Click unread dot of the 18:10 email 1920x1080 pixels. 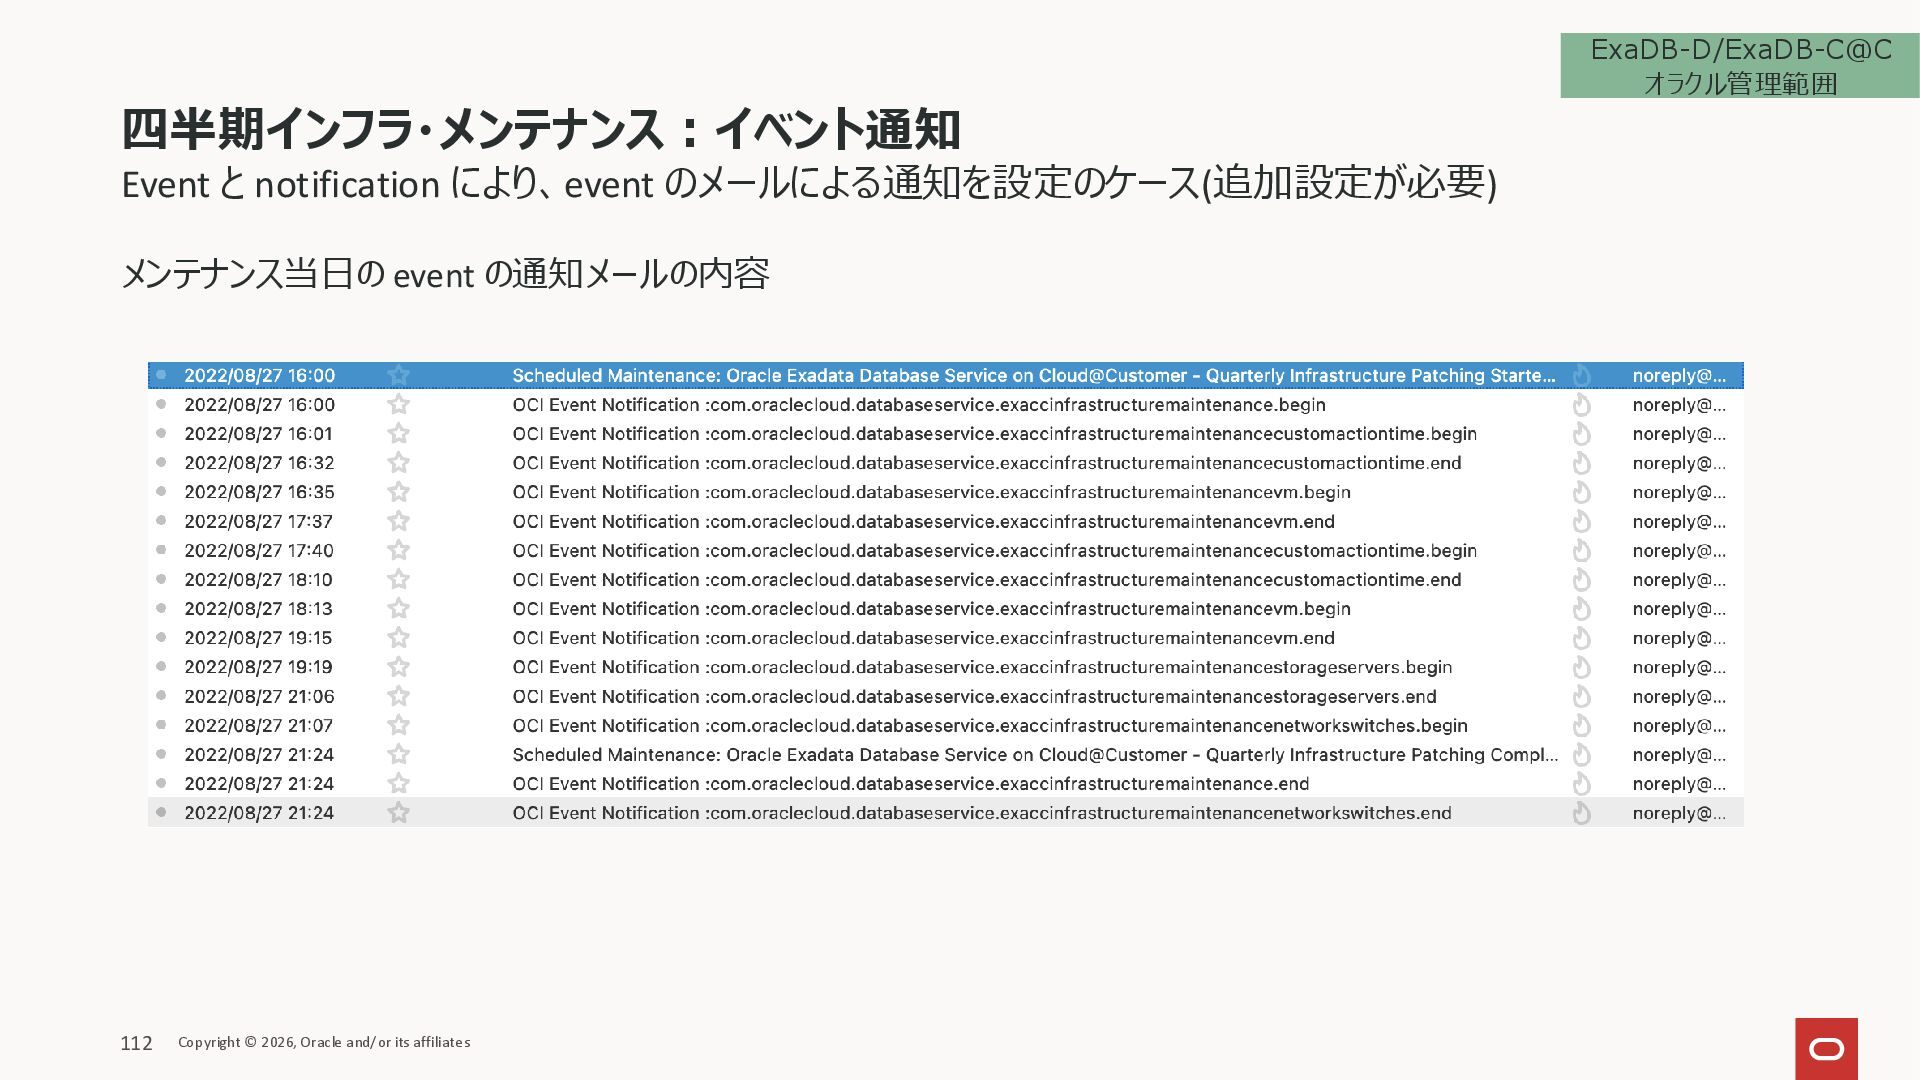click(x=161, y=579)
